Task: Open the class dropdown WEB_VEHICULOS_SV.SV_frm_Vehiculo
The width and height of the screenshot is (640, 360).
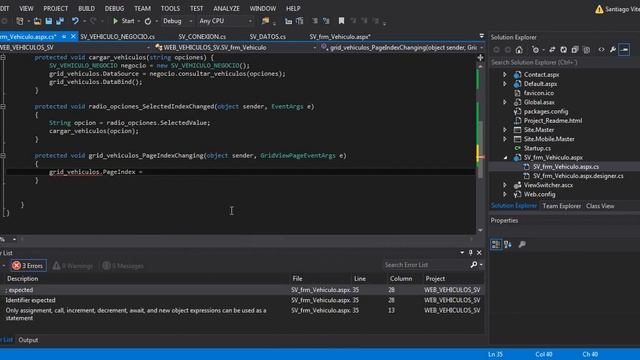Action: pyautogui.click(x=236, y=48)
